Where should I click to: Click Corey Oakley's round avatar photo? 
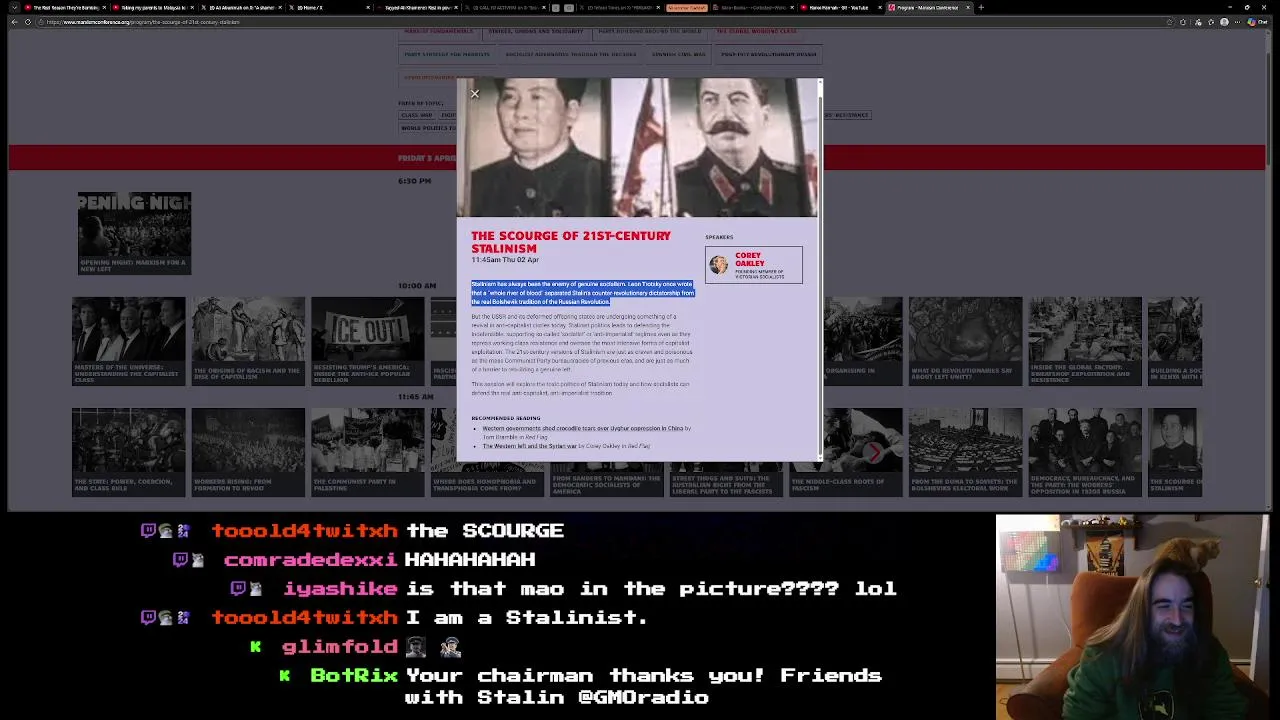click(719, 264)
